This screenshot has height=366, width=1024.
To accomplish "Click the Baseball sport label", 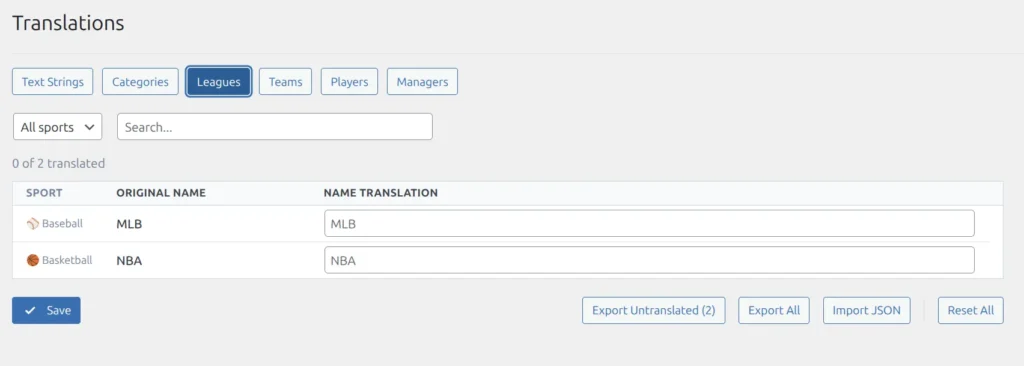I will 63,224.
